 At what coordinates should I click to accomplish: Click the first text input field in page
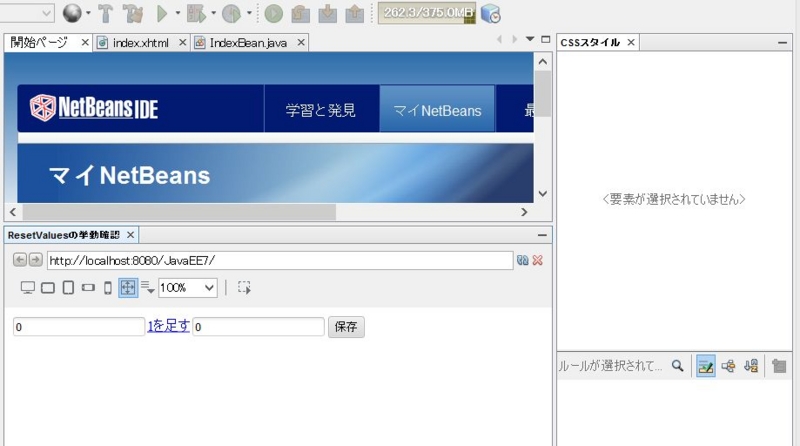tap(79, 327)
